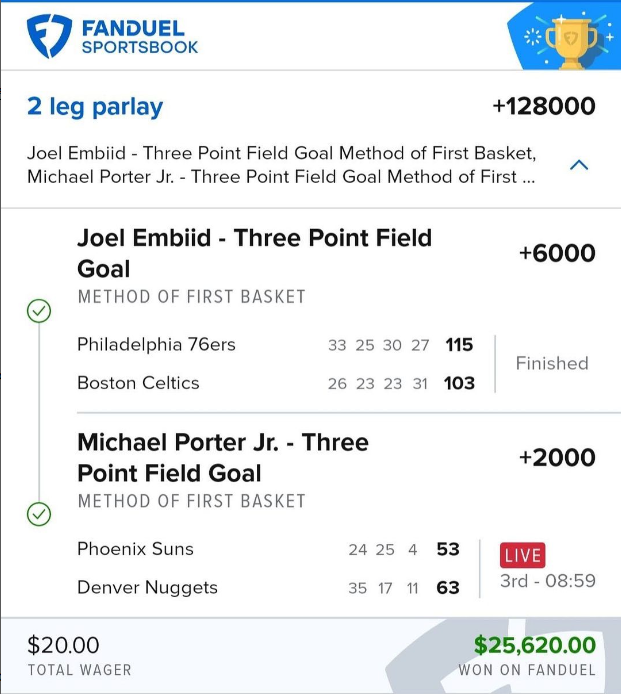Click the $20.00 total wager amount
This screenshot has width=621, height=694.
coord(63,645)
